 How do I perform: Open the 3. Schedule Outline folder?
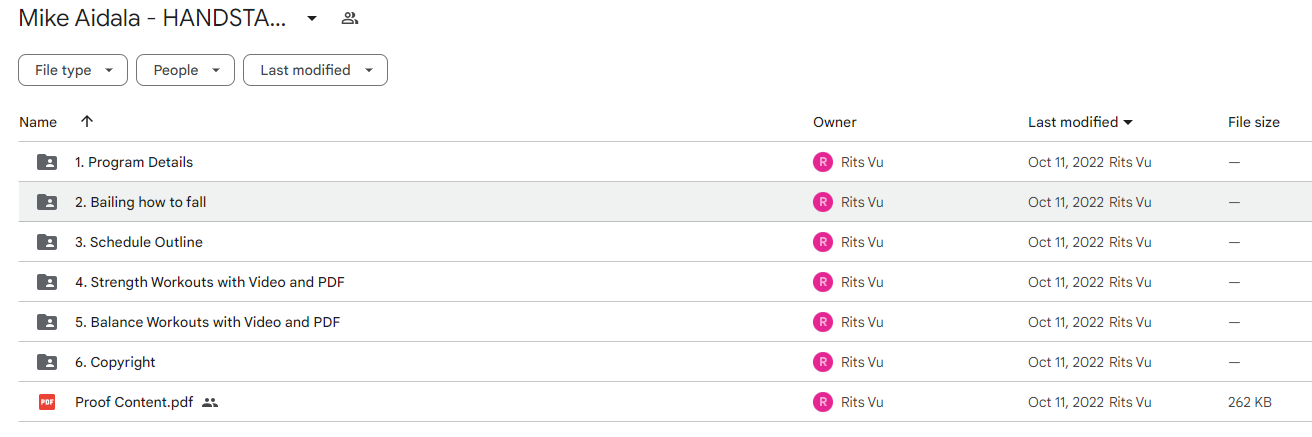[x=139, y=242]
